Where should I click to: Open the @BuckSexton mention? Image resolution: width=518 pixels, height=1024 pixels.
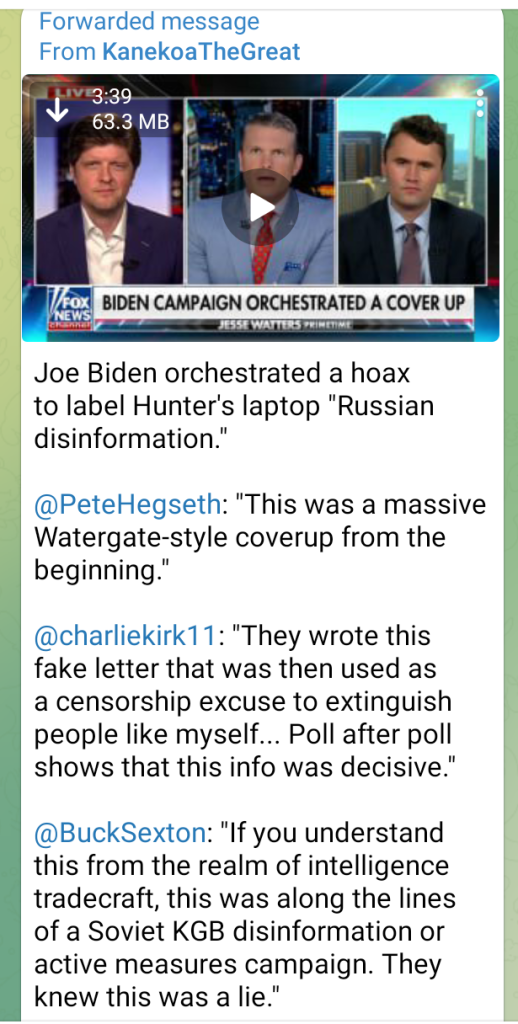120,832
